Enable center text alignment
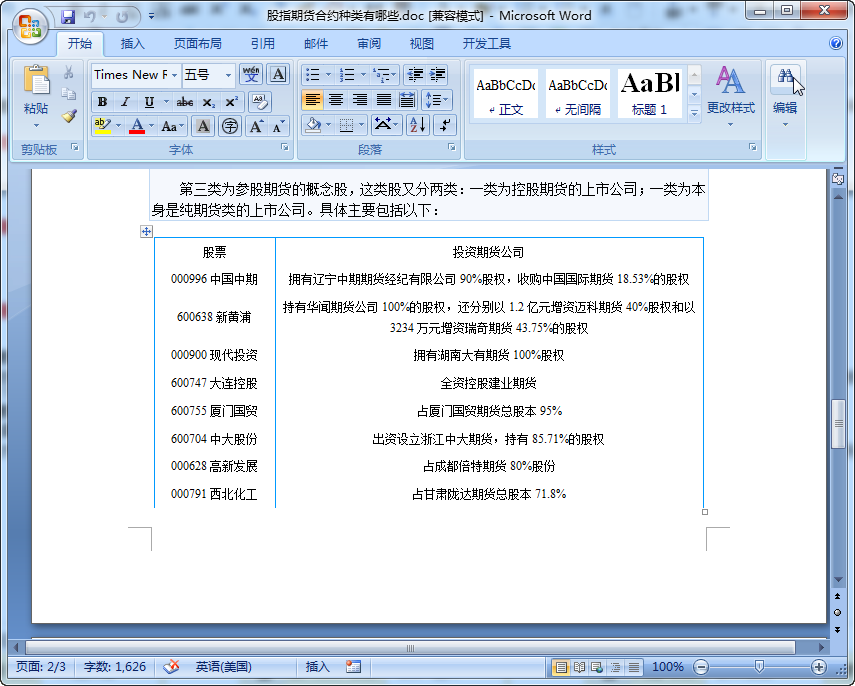Viewport: 855px width, 686px height. coord(336,100)
